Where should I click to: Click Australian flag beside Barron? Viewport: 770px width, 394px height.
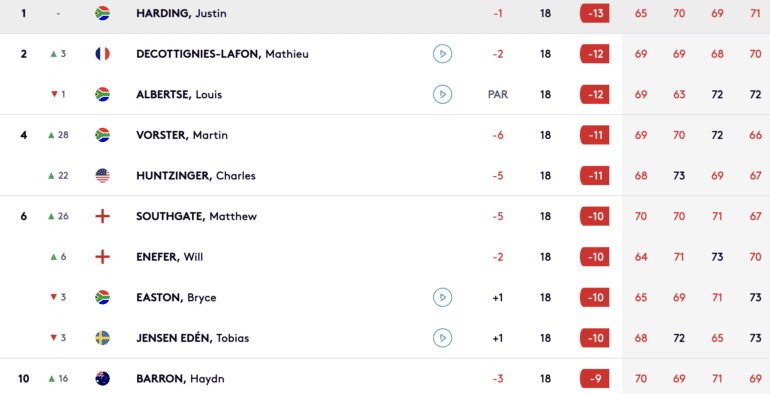tap(102, 379)
